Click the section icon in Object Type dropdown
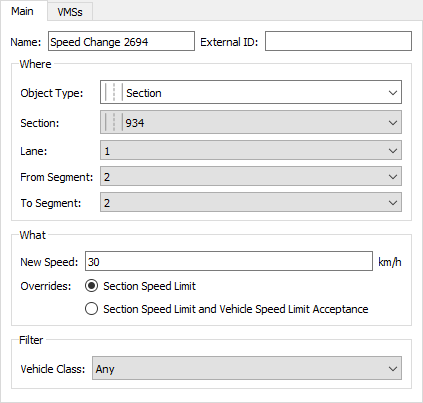Viewport: 423px width, 403px height. tap(114, 92)
